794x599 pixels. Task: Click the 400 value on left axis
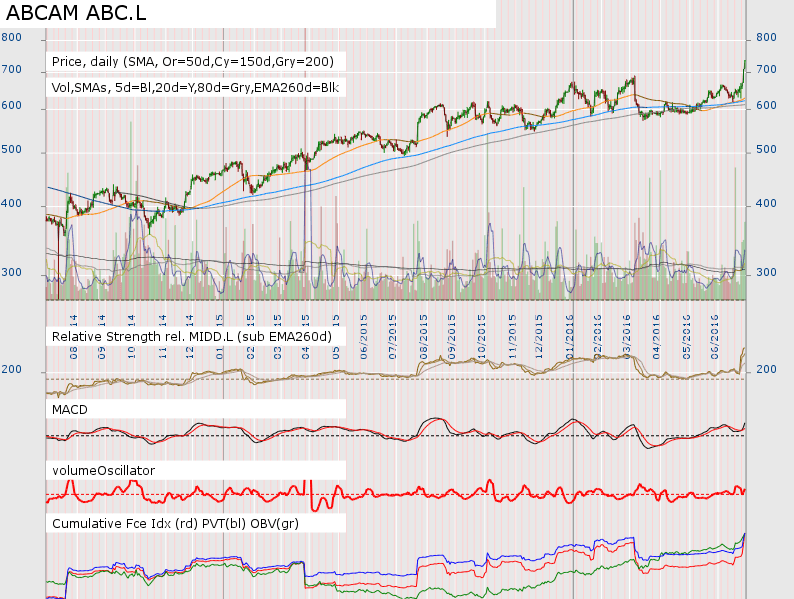pos(11,204)
